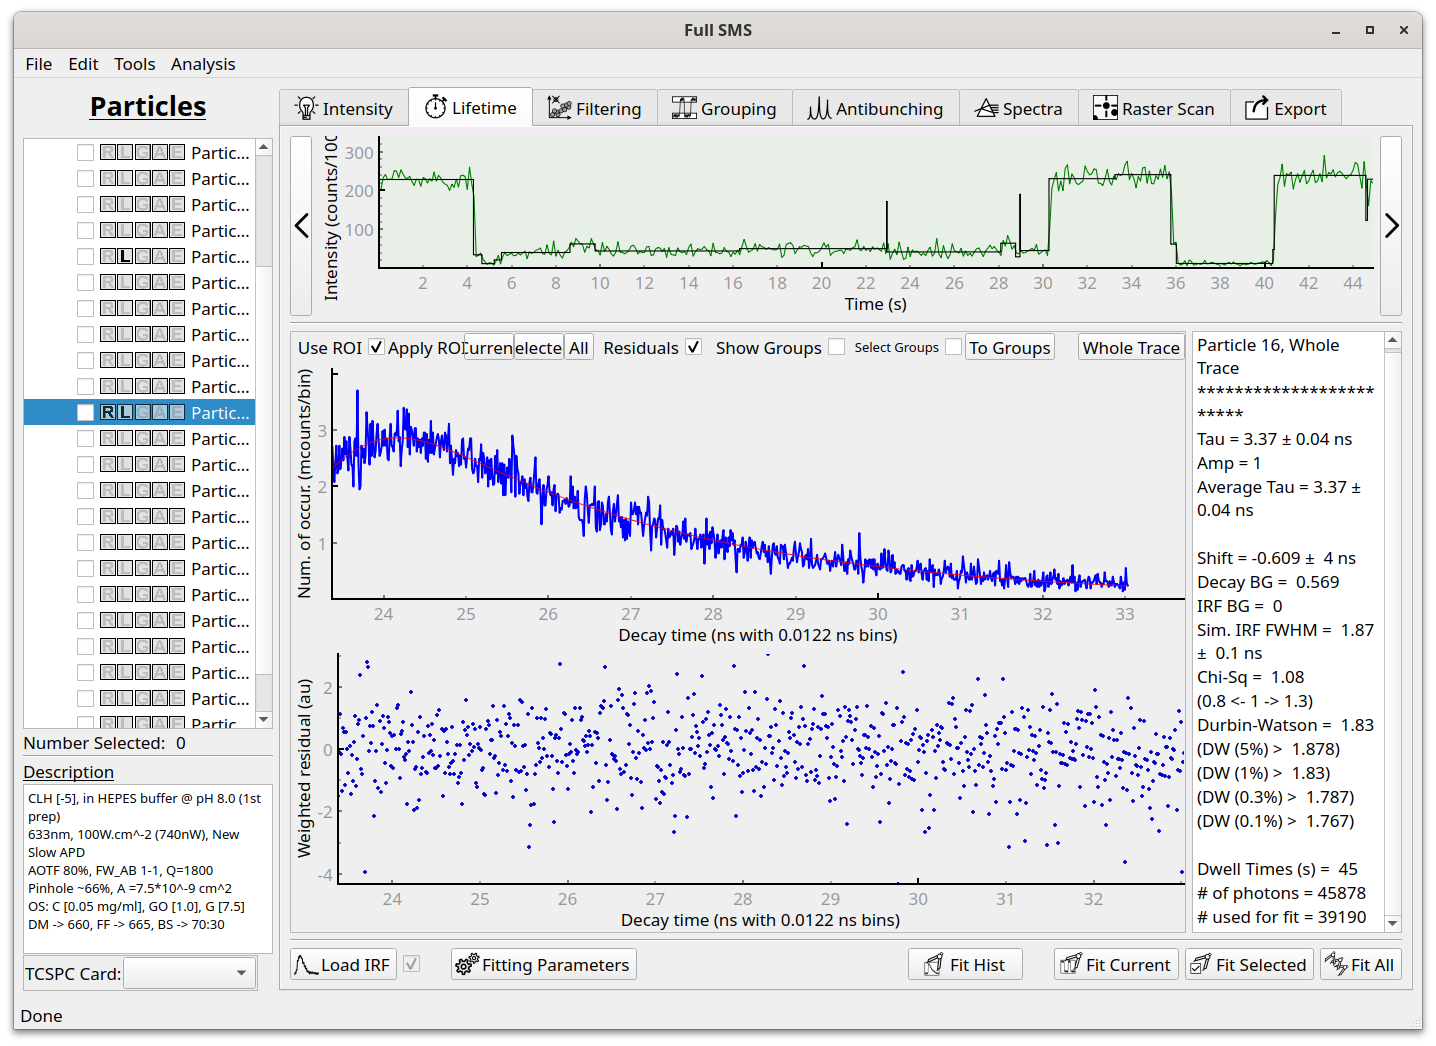Open the TCSPC Card dropdown
The image size is (1436, 1046).
pyautogui.click(x=189, y=973)
